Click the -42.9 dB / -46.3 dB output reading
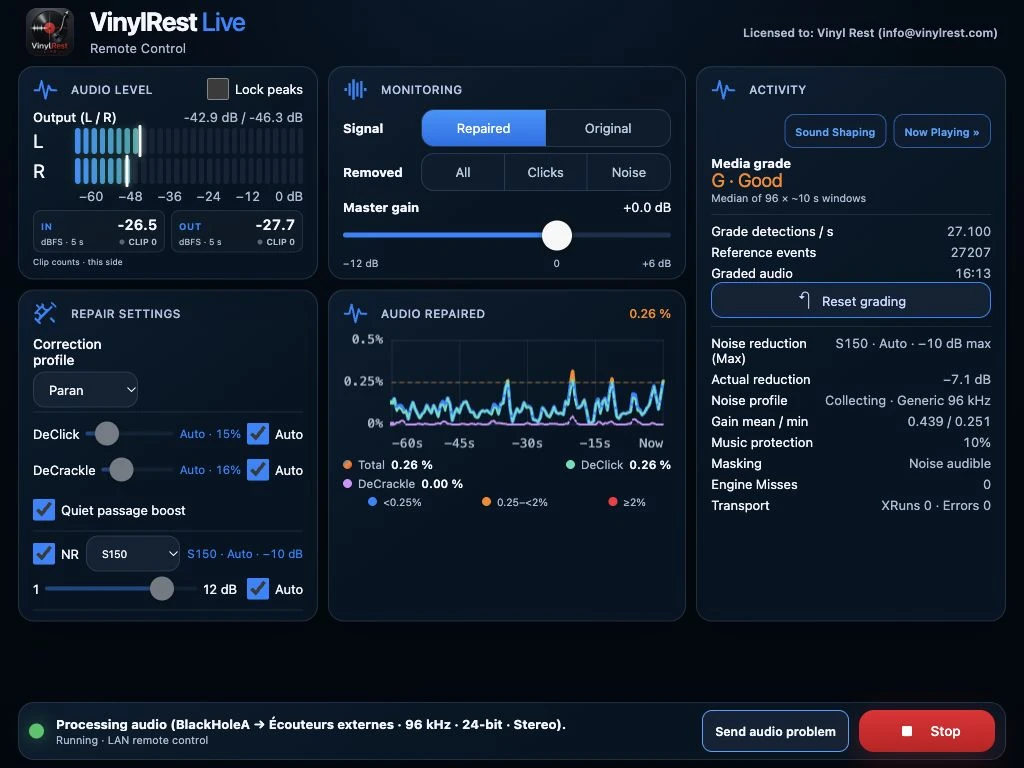 pyautogui.click(x=244, y=118)
